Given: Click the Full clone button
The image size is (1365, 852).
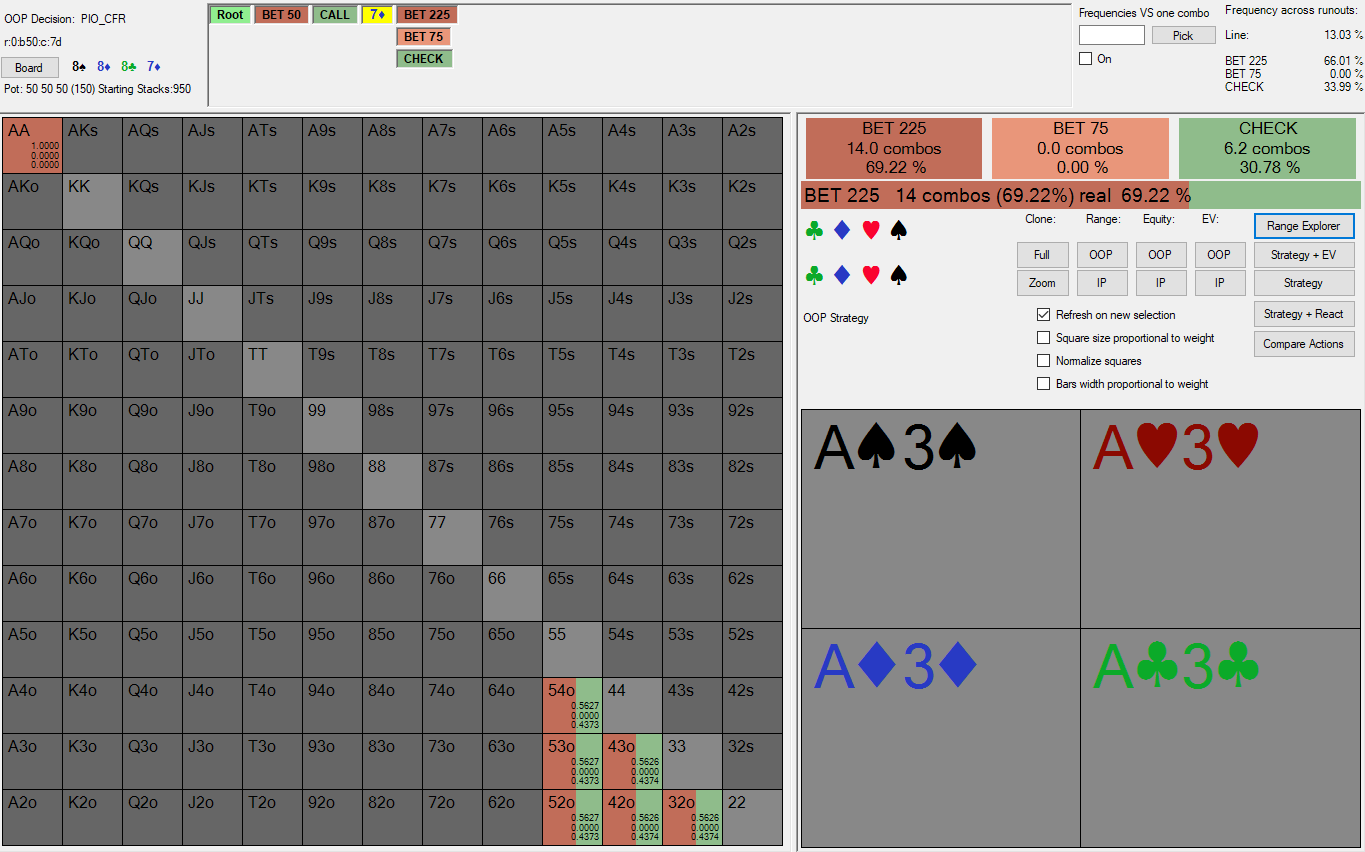Looking at the screenshot, I should point(1042,255).
